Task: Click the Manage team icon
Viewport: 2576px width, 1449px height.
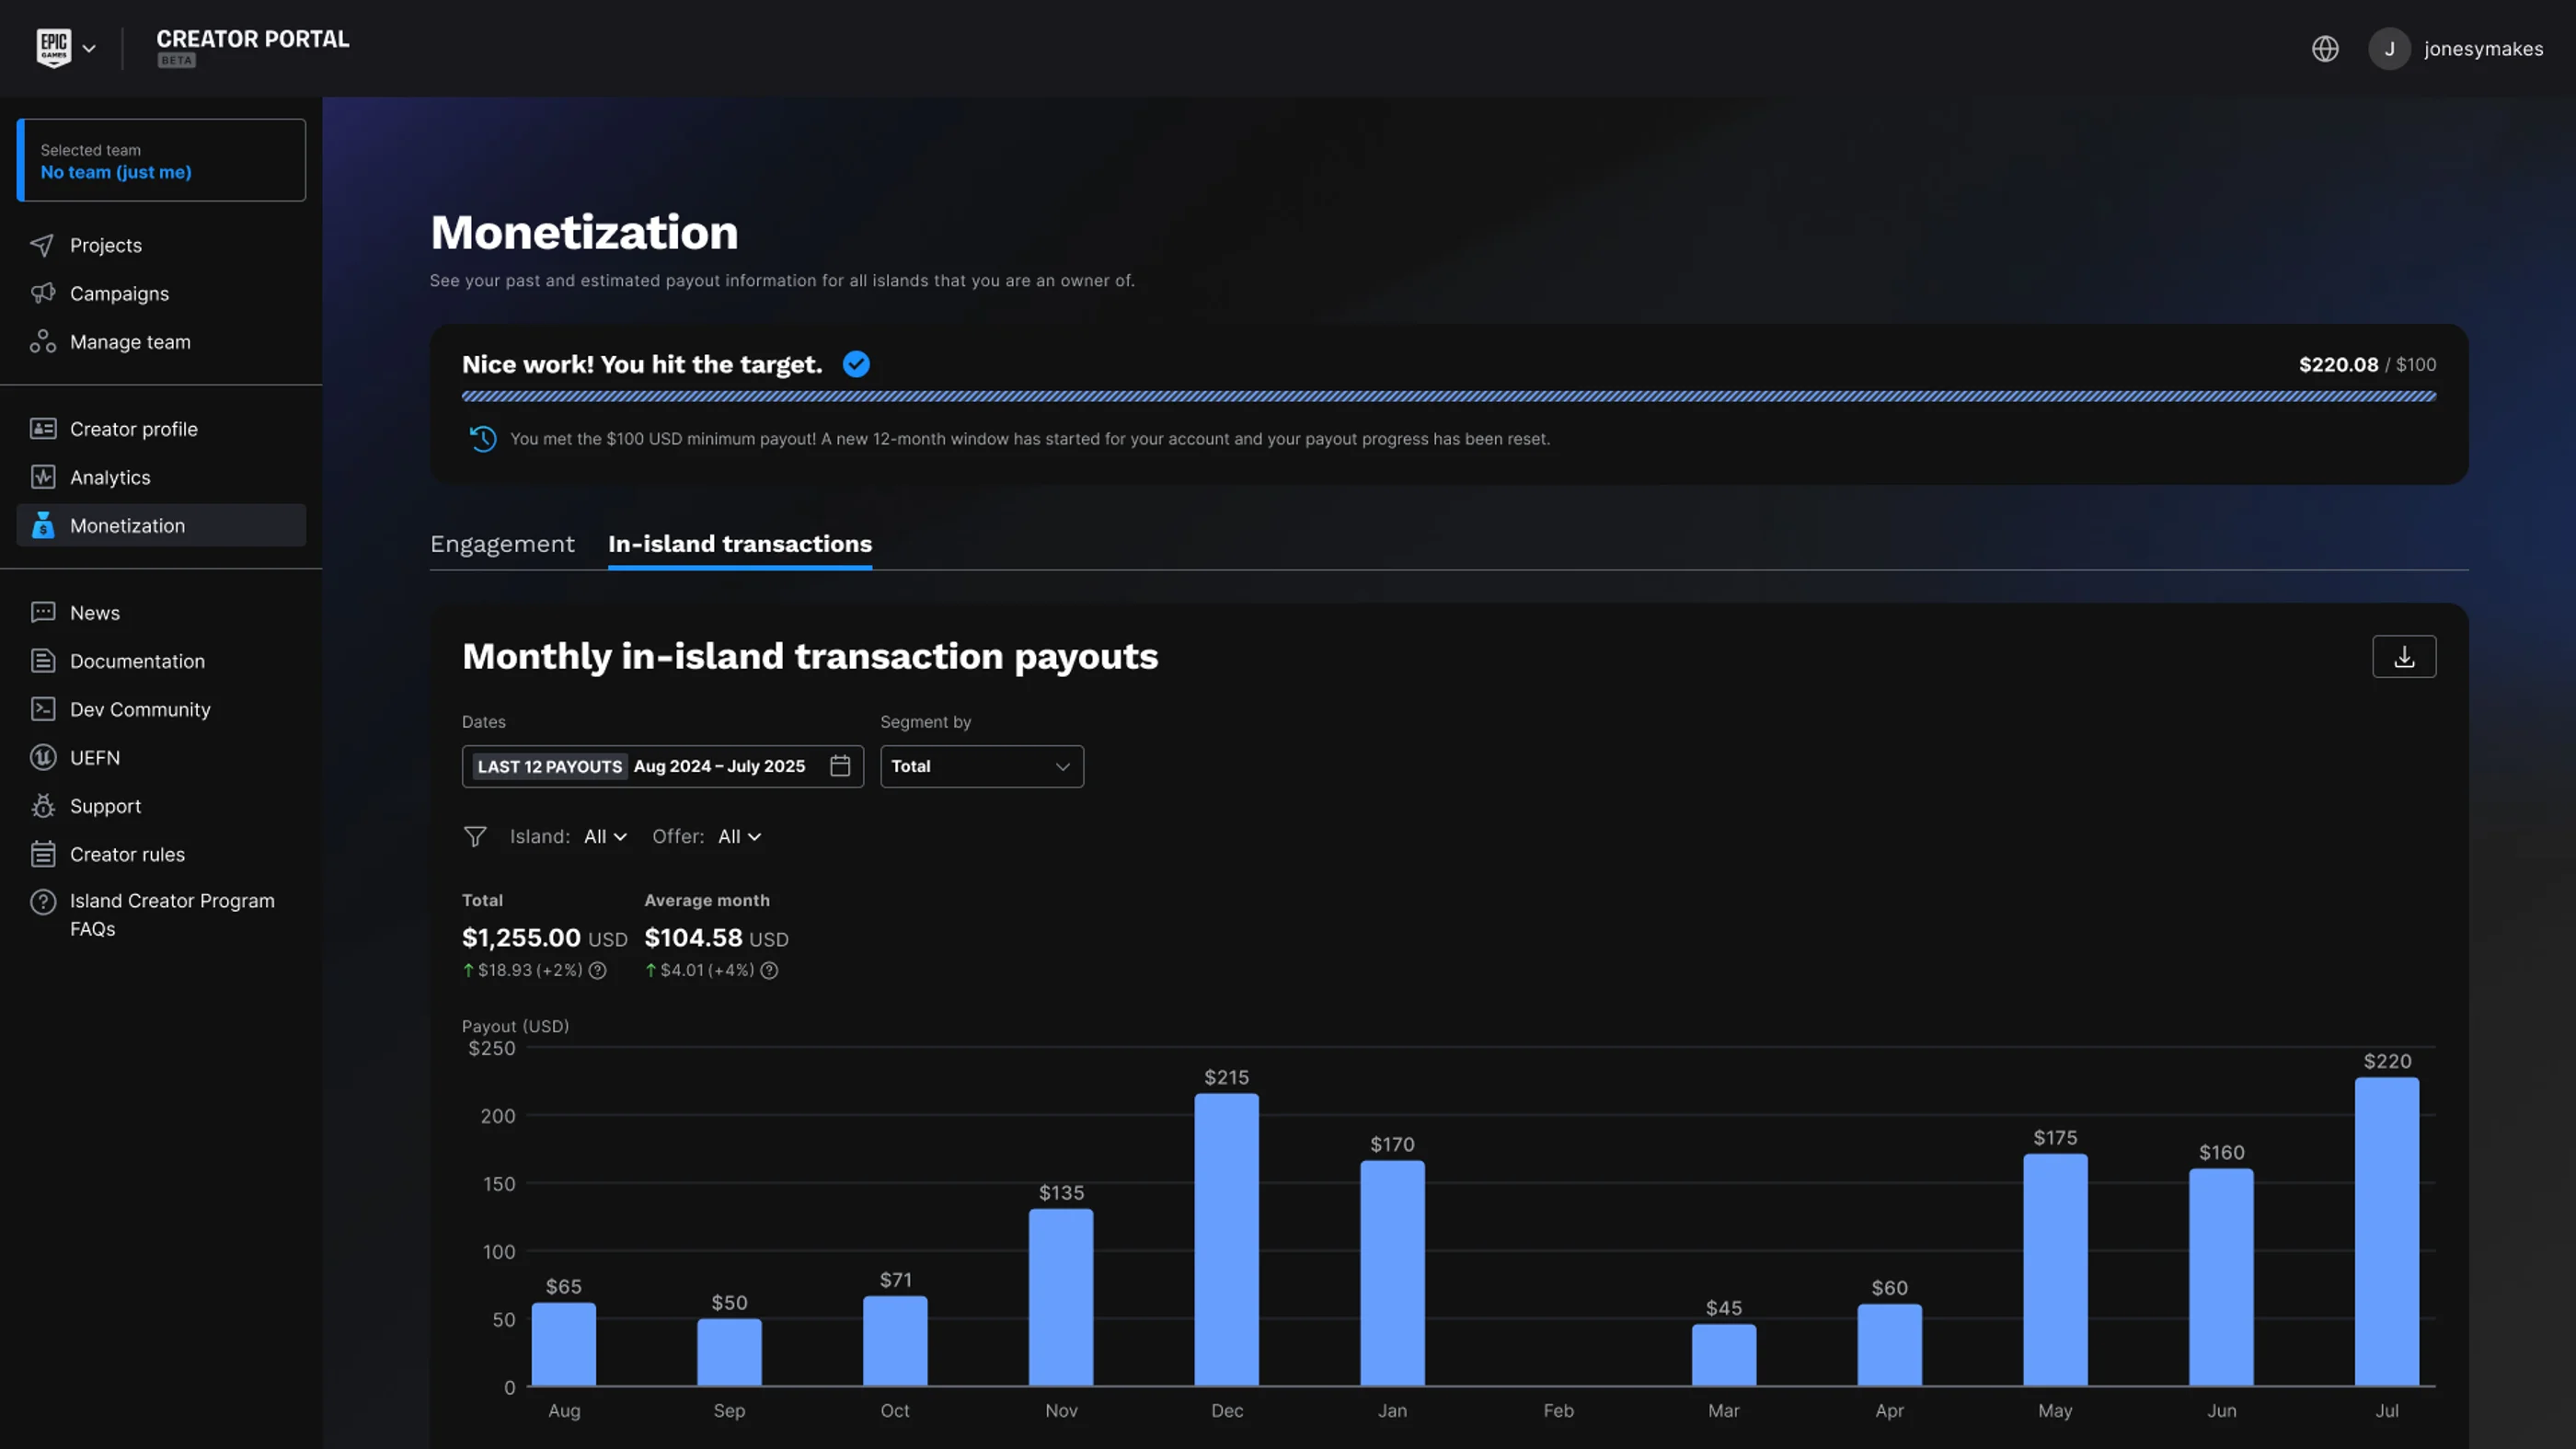Action: click(x=42, y=342)
